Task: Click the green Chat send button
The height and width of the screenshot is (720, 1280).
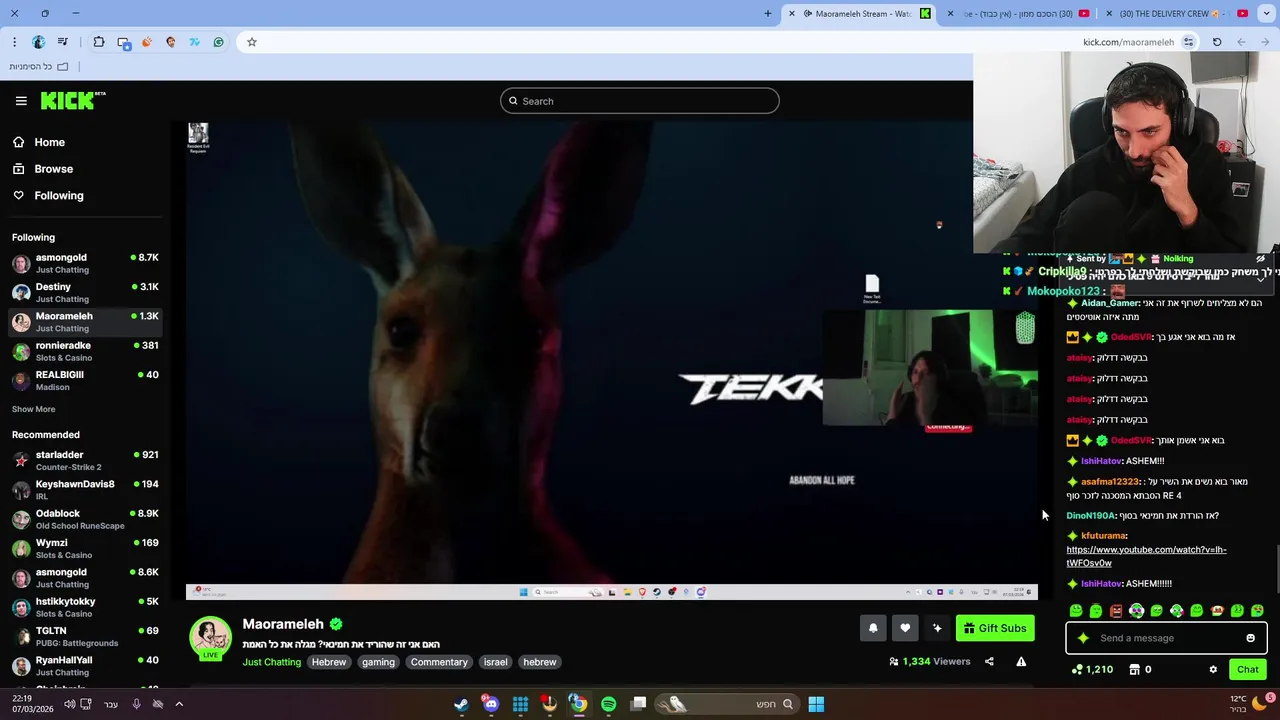Action: click(x=1248, y=670)
